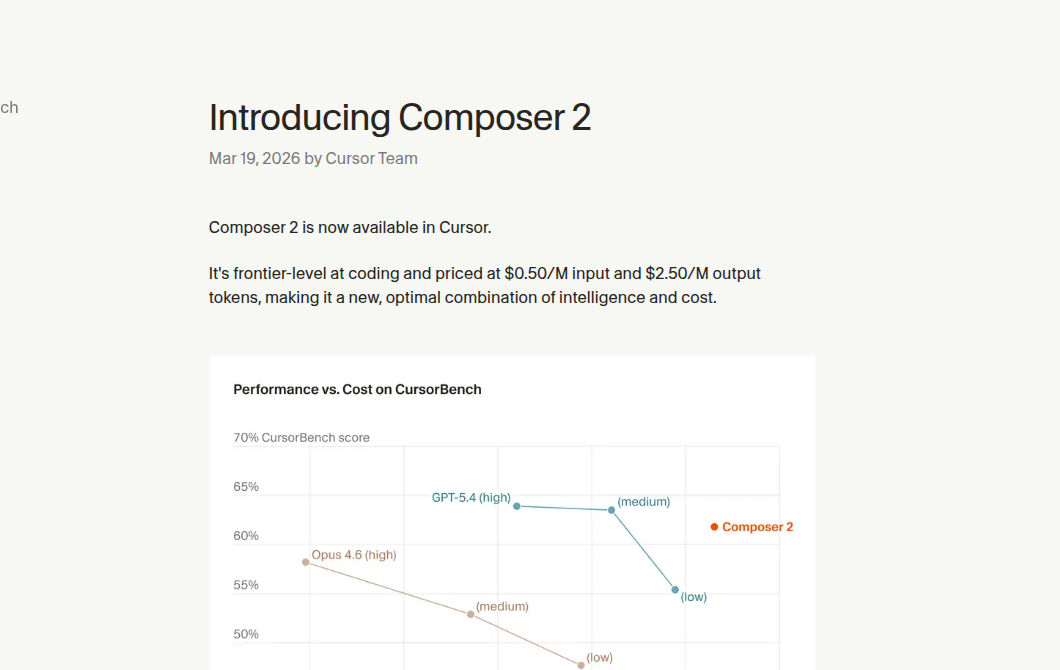Click the paragraph about $0.50/M input pricing
Image resolution: width=1060 pixels, height=670 pixels.
[485, 285]
